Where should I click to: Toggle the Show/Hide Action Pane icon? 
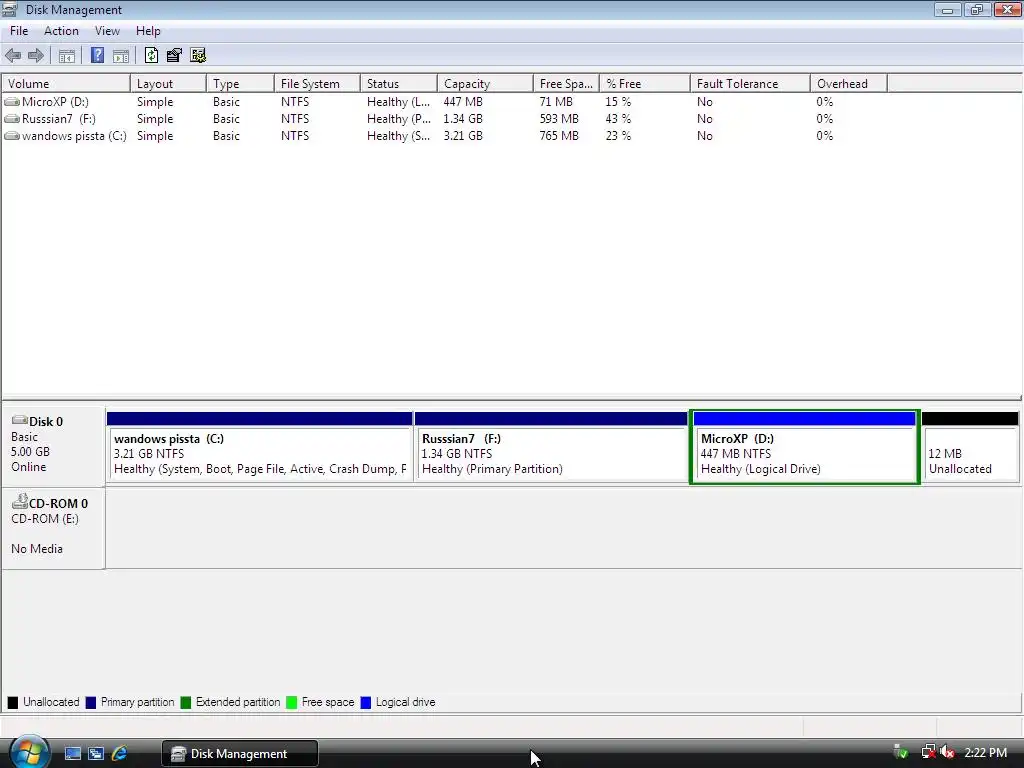(121, 56)
